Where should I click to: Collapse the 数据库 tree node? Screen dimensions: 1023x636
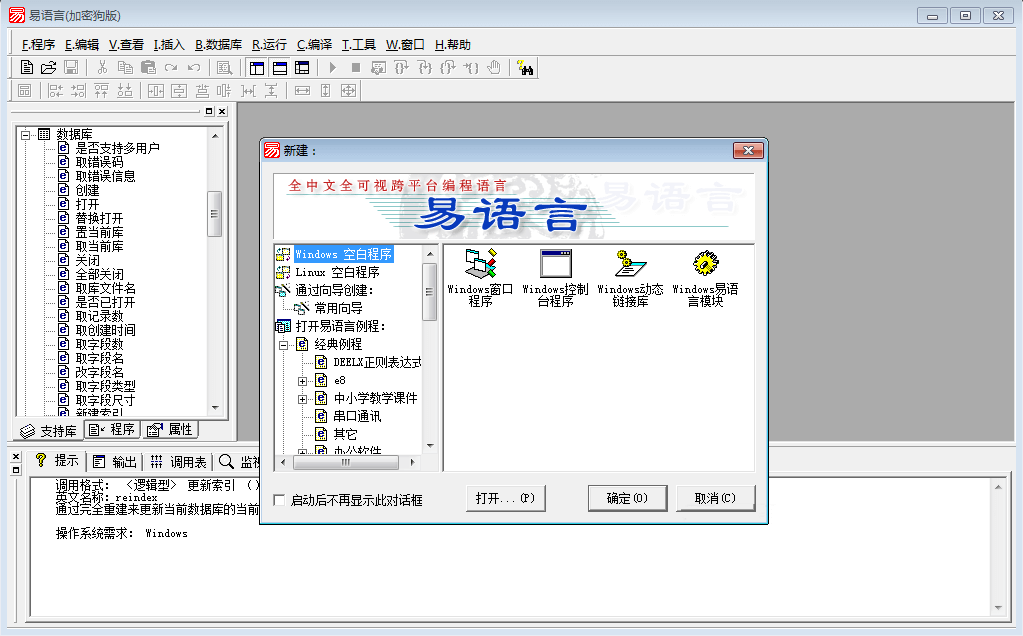point(25,135)
